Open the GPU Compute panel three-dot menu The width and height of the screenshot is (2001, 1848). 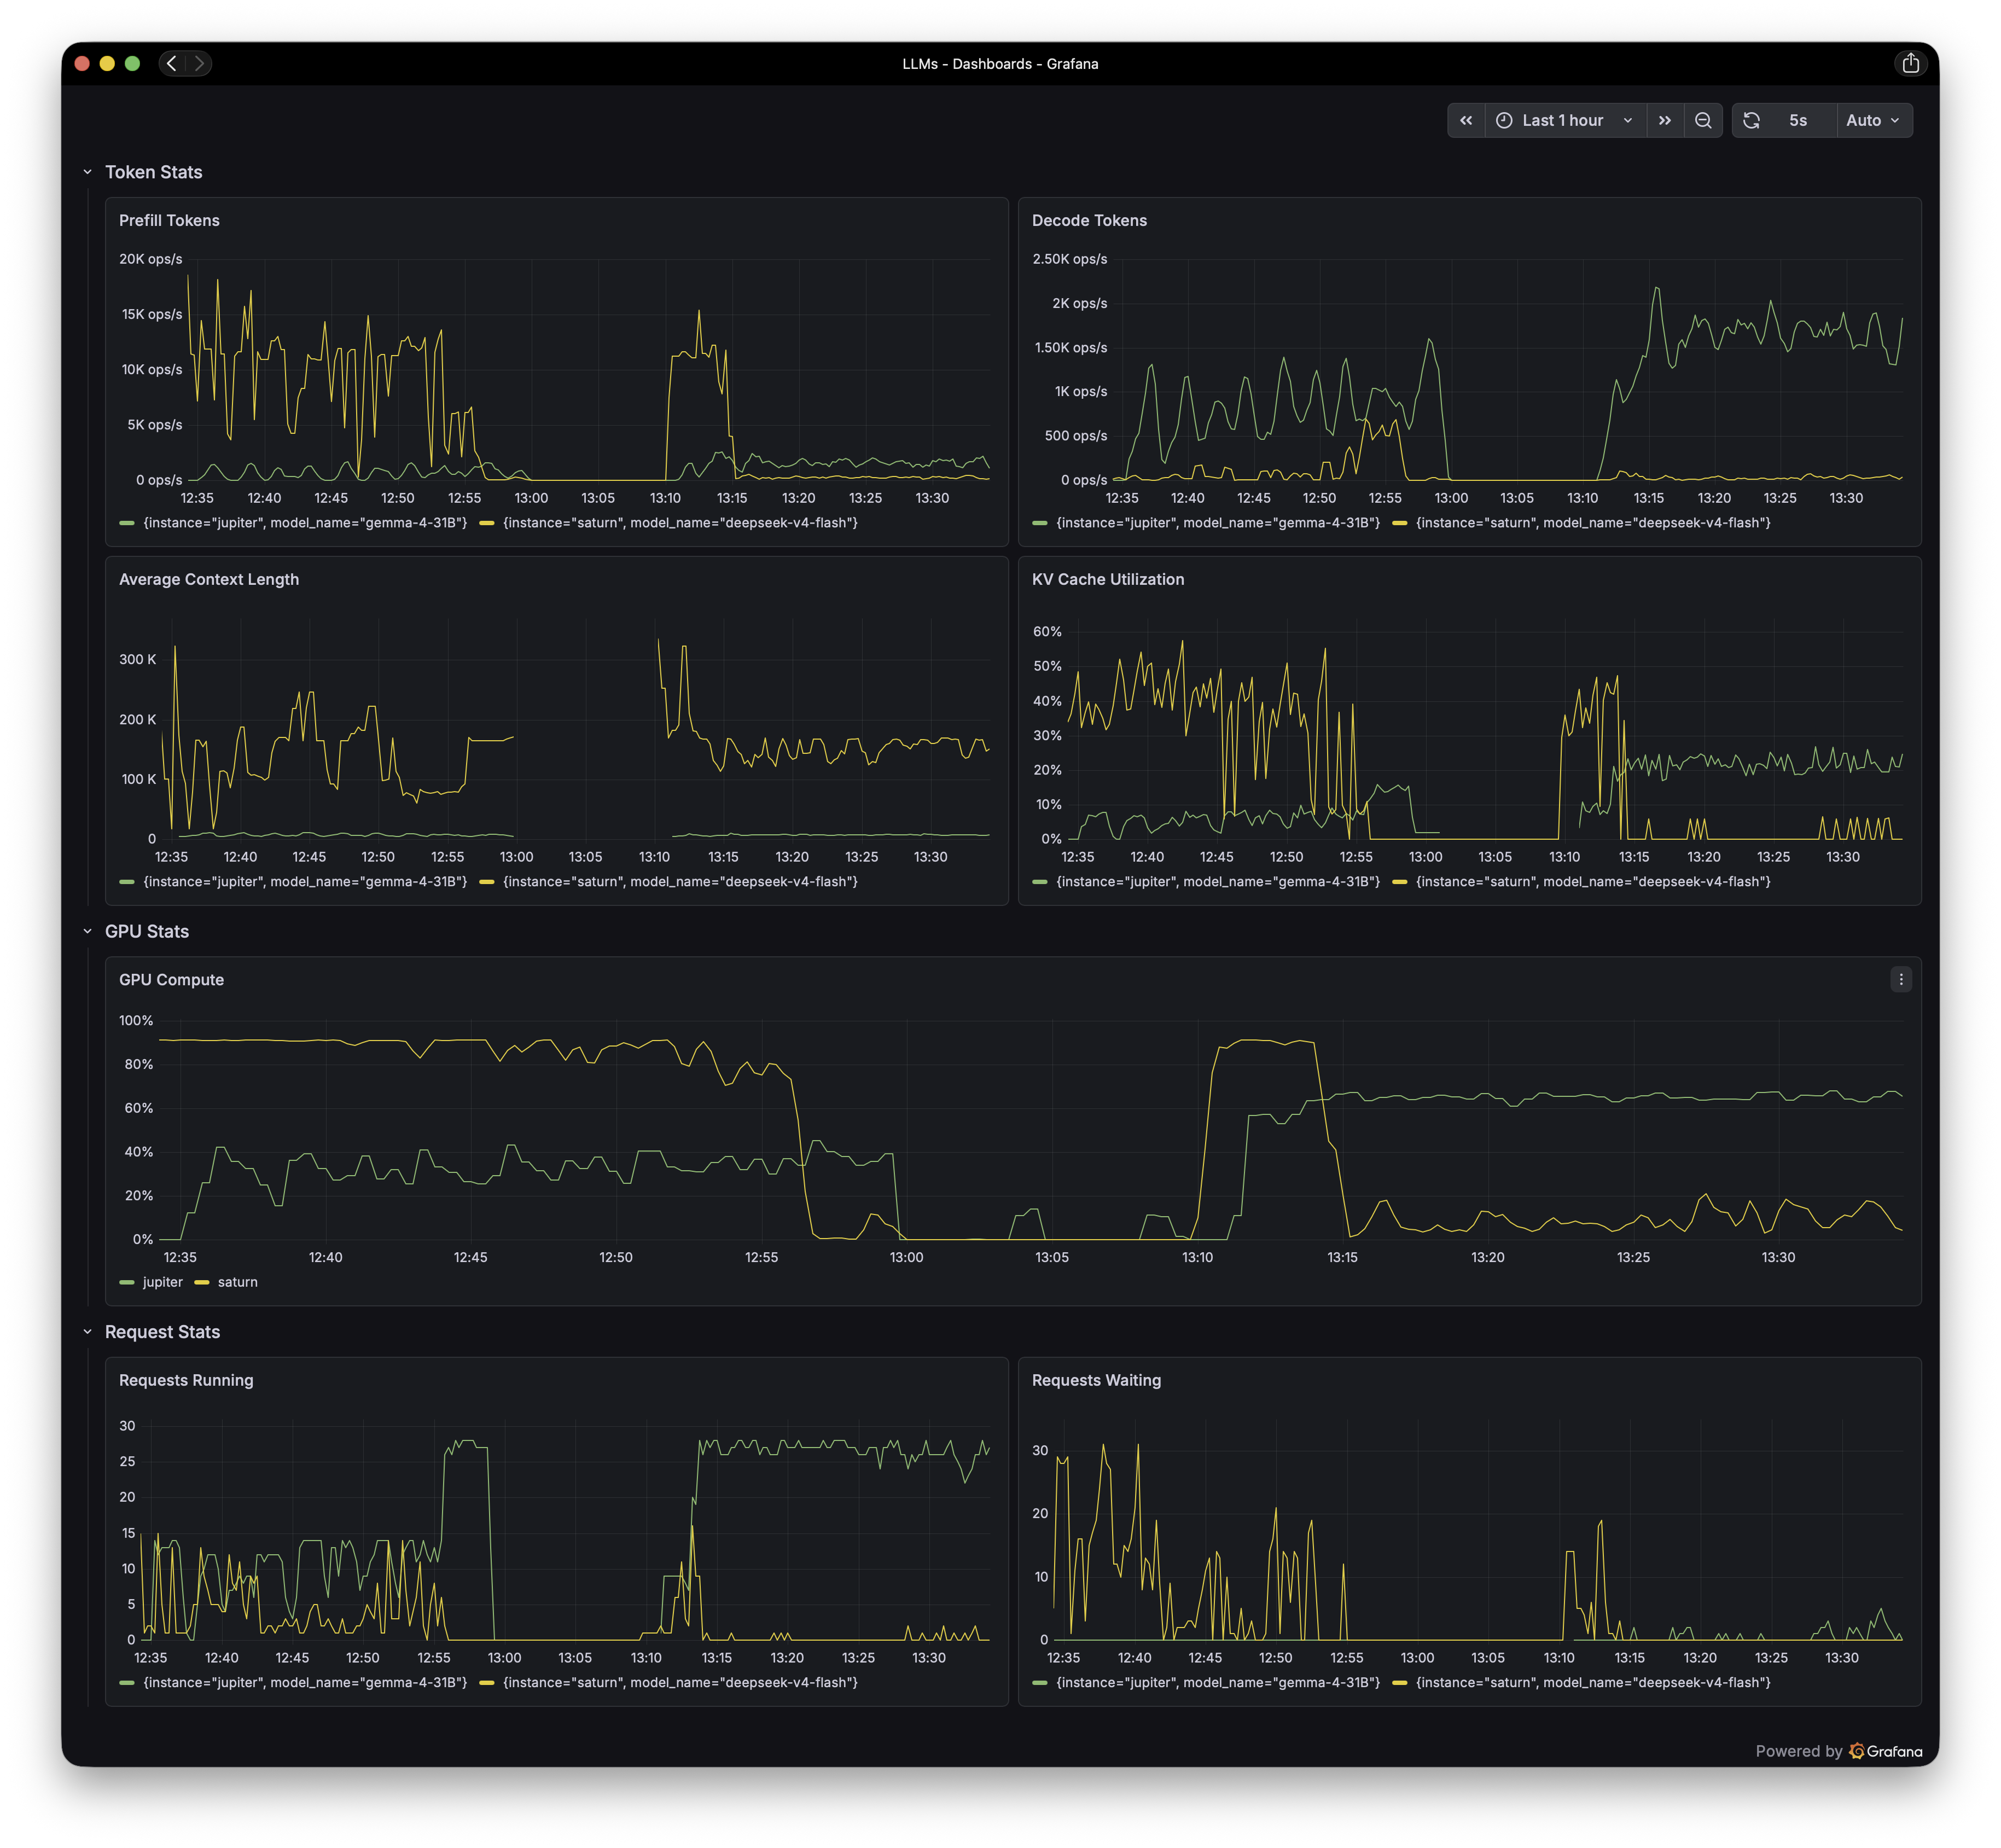(x=1901, y=979)
